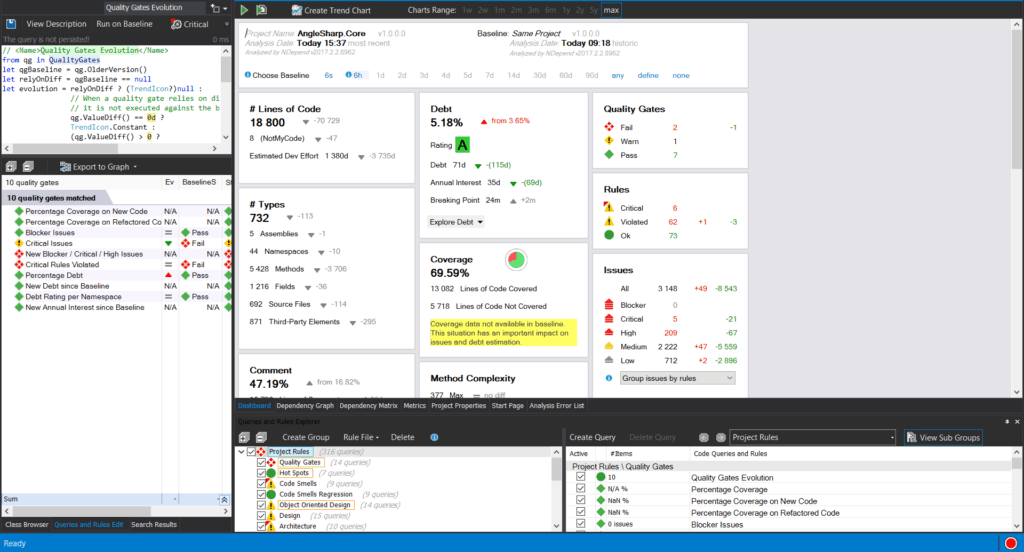Switch to the Class Browser tab
The width and height of the screenshot is (1024, 552).
pyautogui.click(x=27, y=525)
